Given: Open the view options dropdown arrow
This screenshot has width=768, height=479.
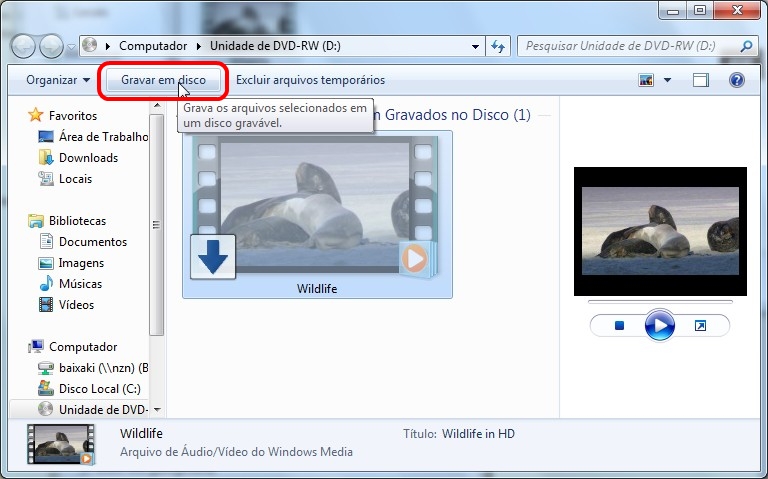Looking at the screenshot, I should point(668,80).
